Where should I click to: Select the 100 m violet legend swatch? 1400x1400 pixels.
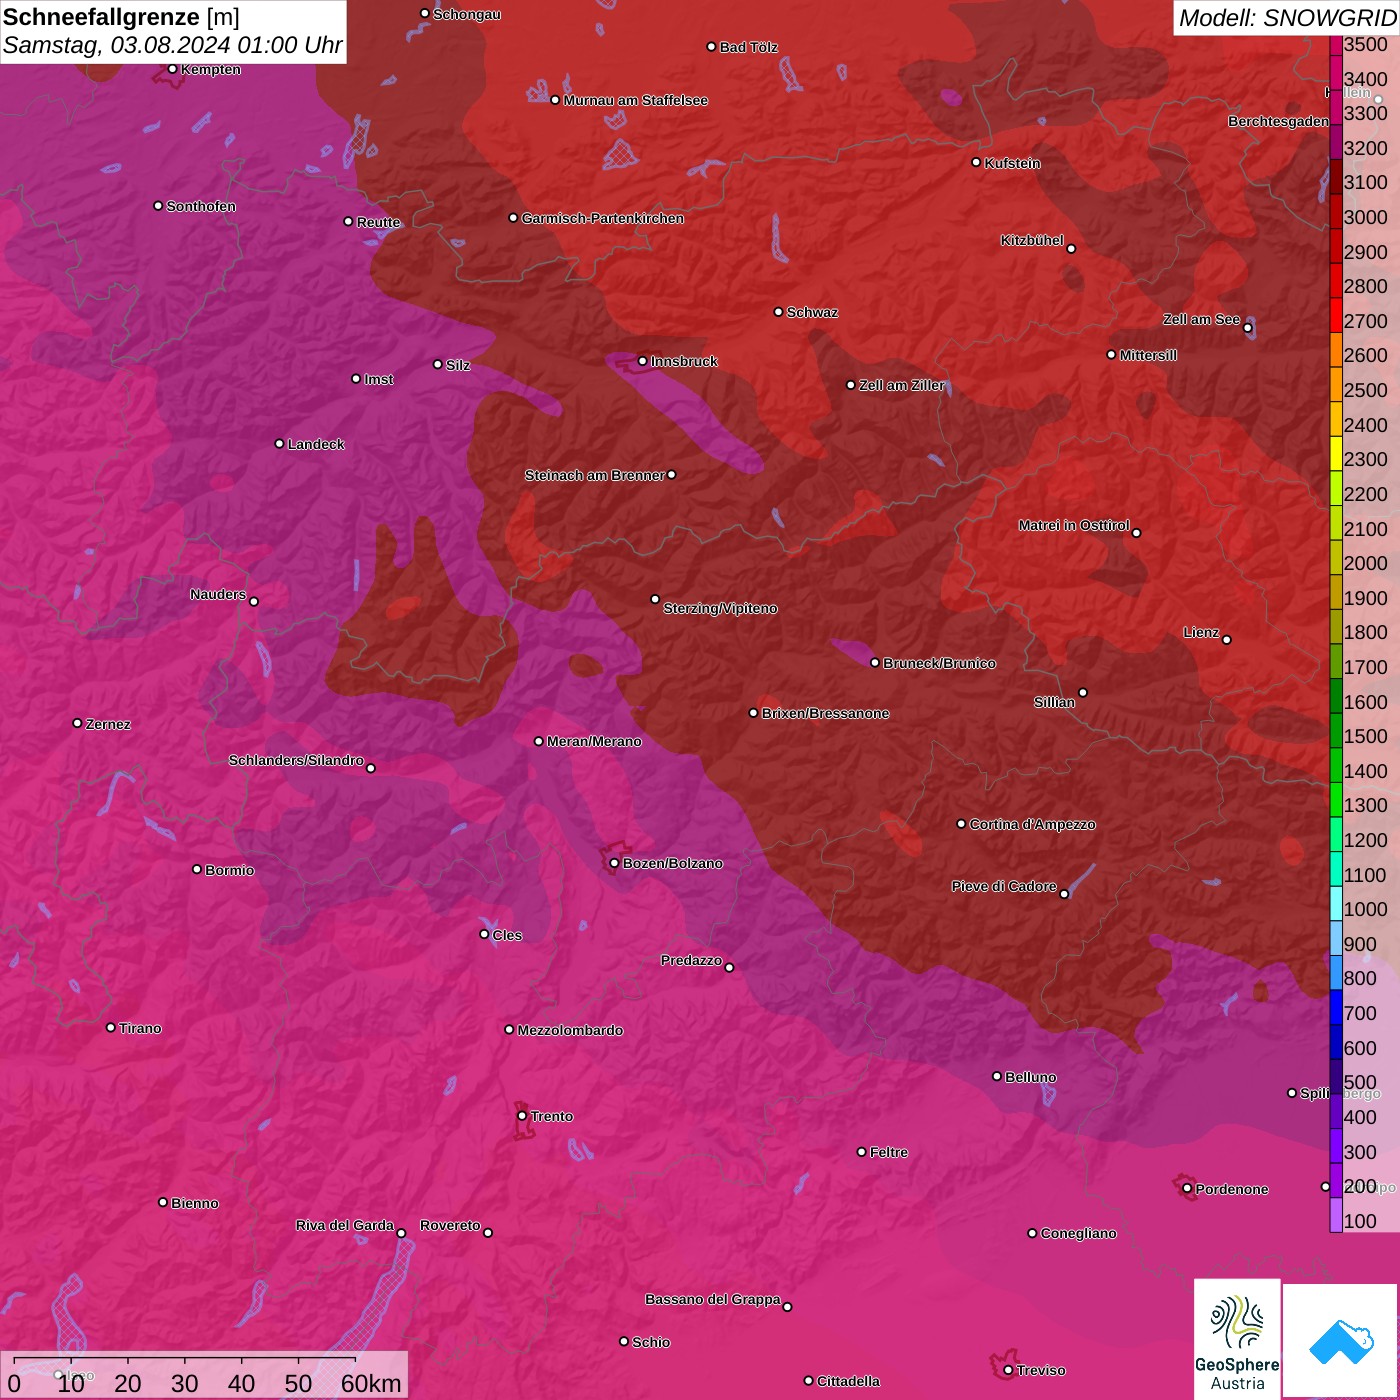point(1336,1216)
